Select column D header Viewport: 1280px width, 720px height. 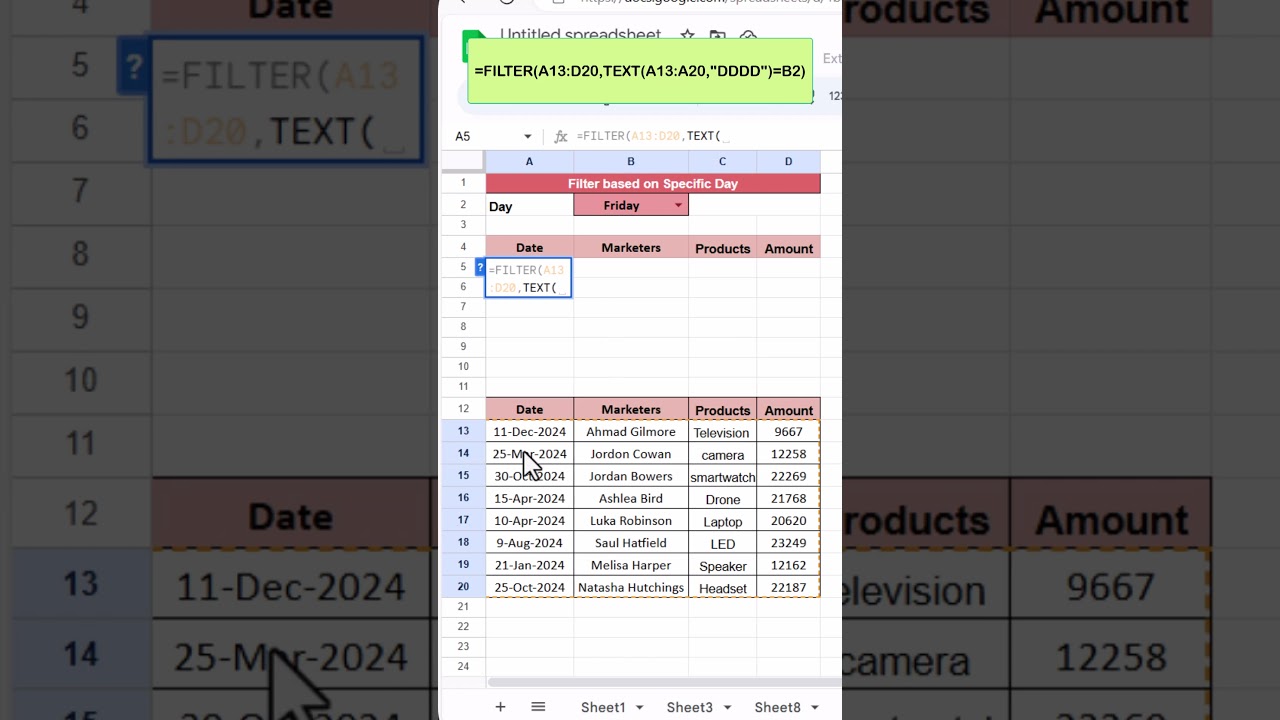(788, 161)
